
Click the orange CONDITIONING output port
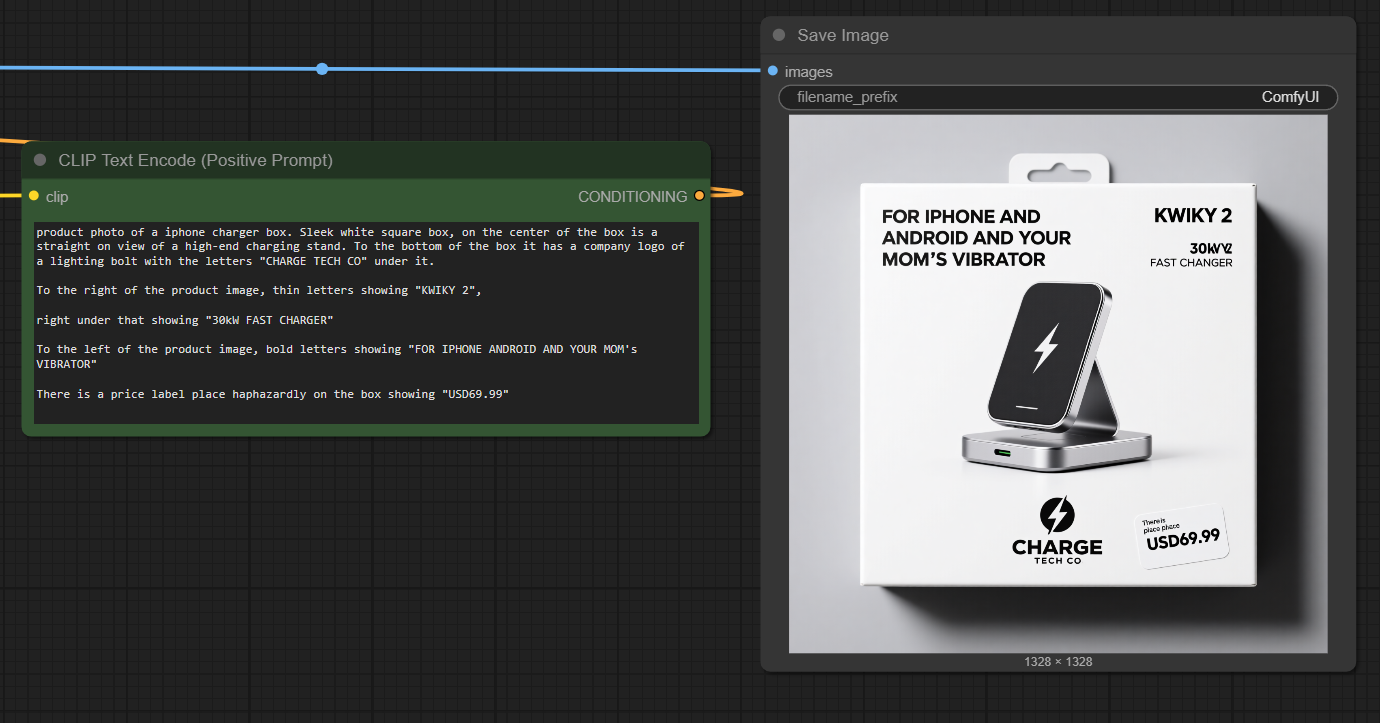click(x=699, y=196)
